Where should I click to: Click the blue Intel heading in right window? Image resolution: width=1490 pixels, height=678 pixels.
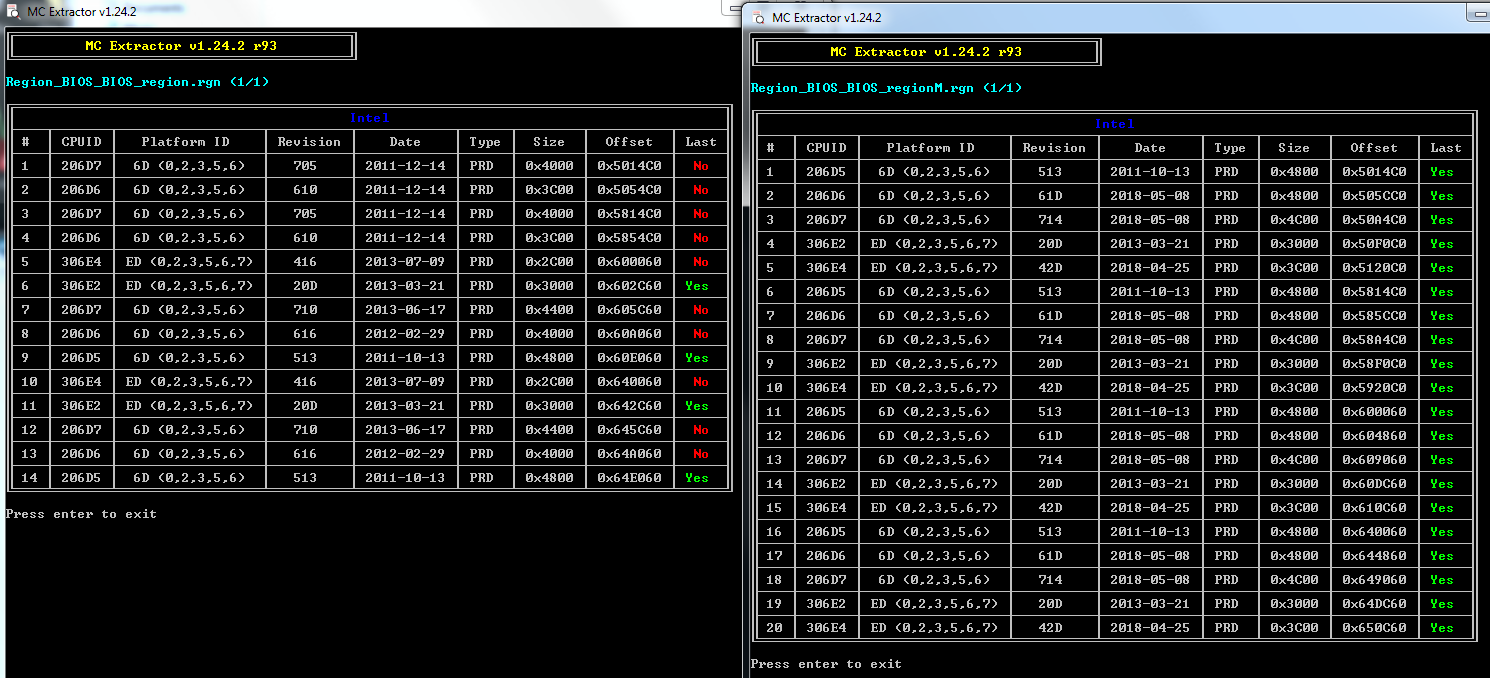[x=1115, y=124]
